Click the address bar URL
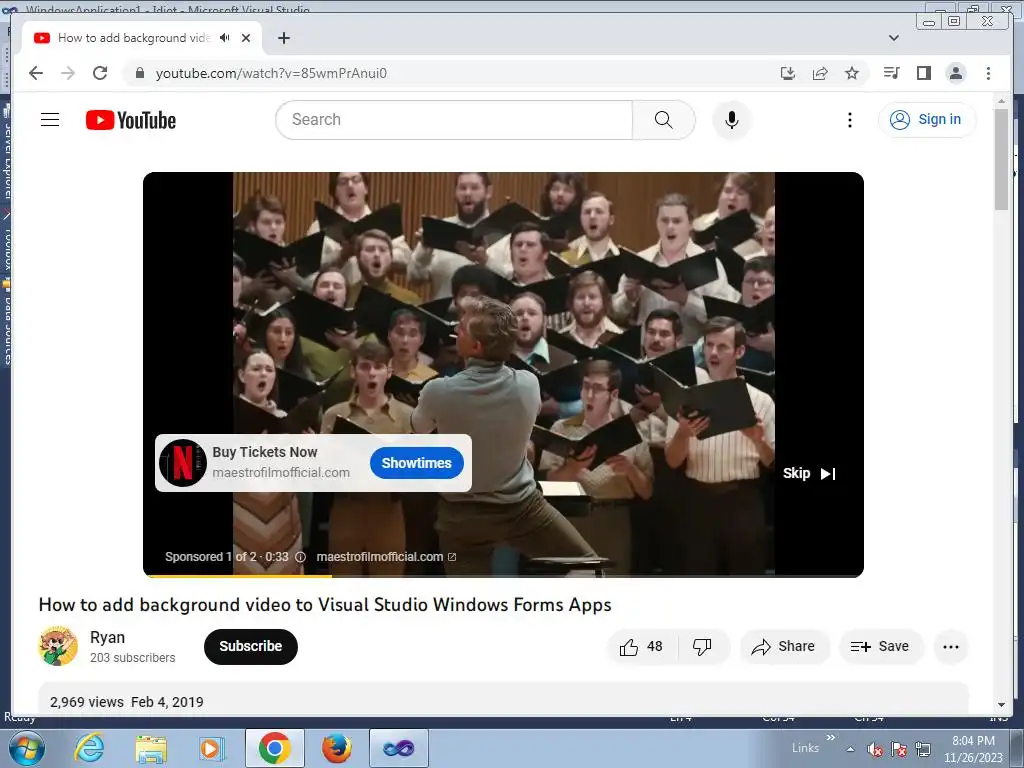The image size is (1024, 768). pyautogui.click(x=271, y=73)
